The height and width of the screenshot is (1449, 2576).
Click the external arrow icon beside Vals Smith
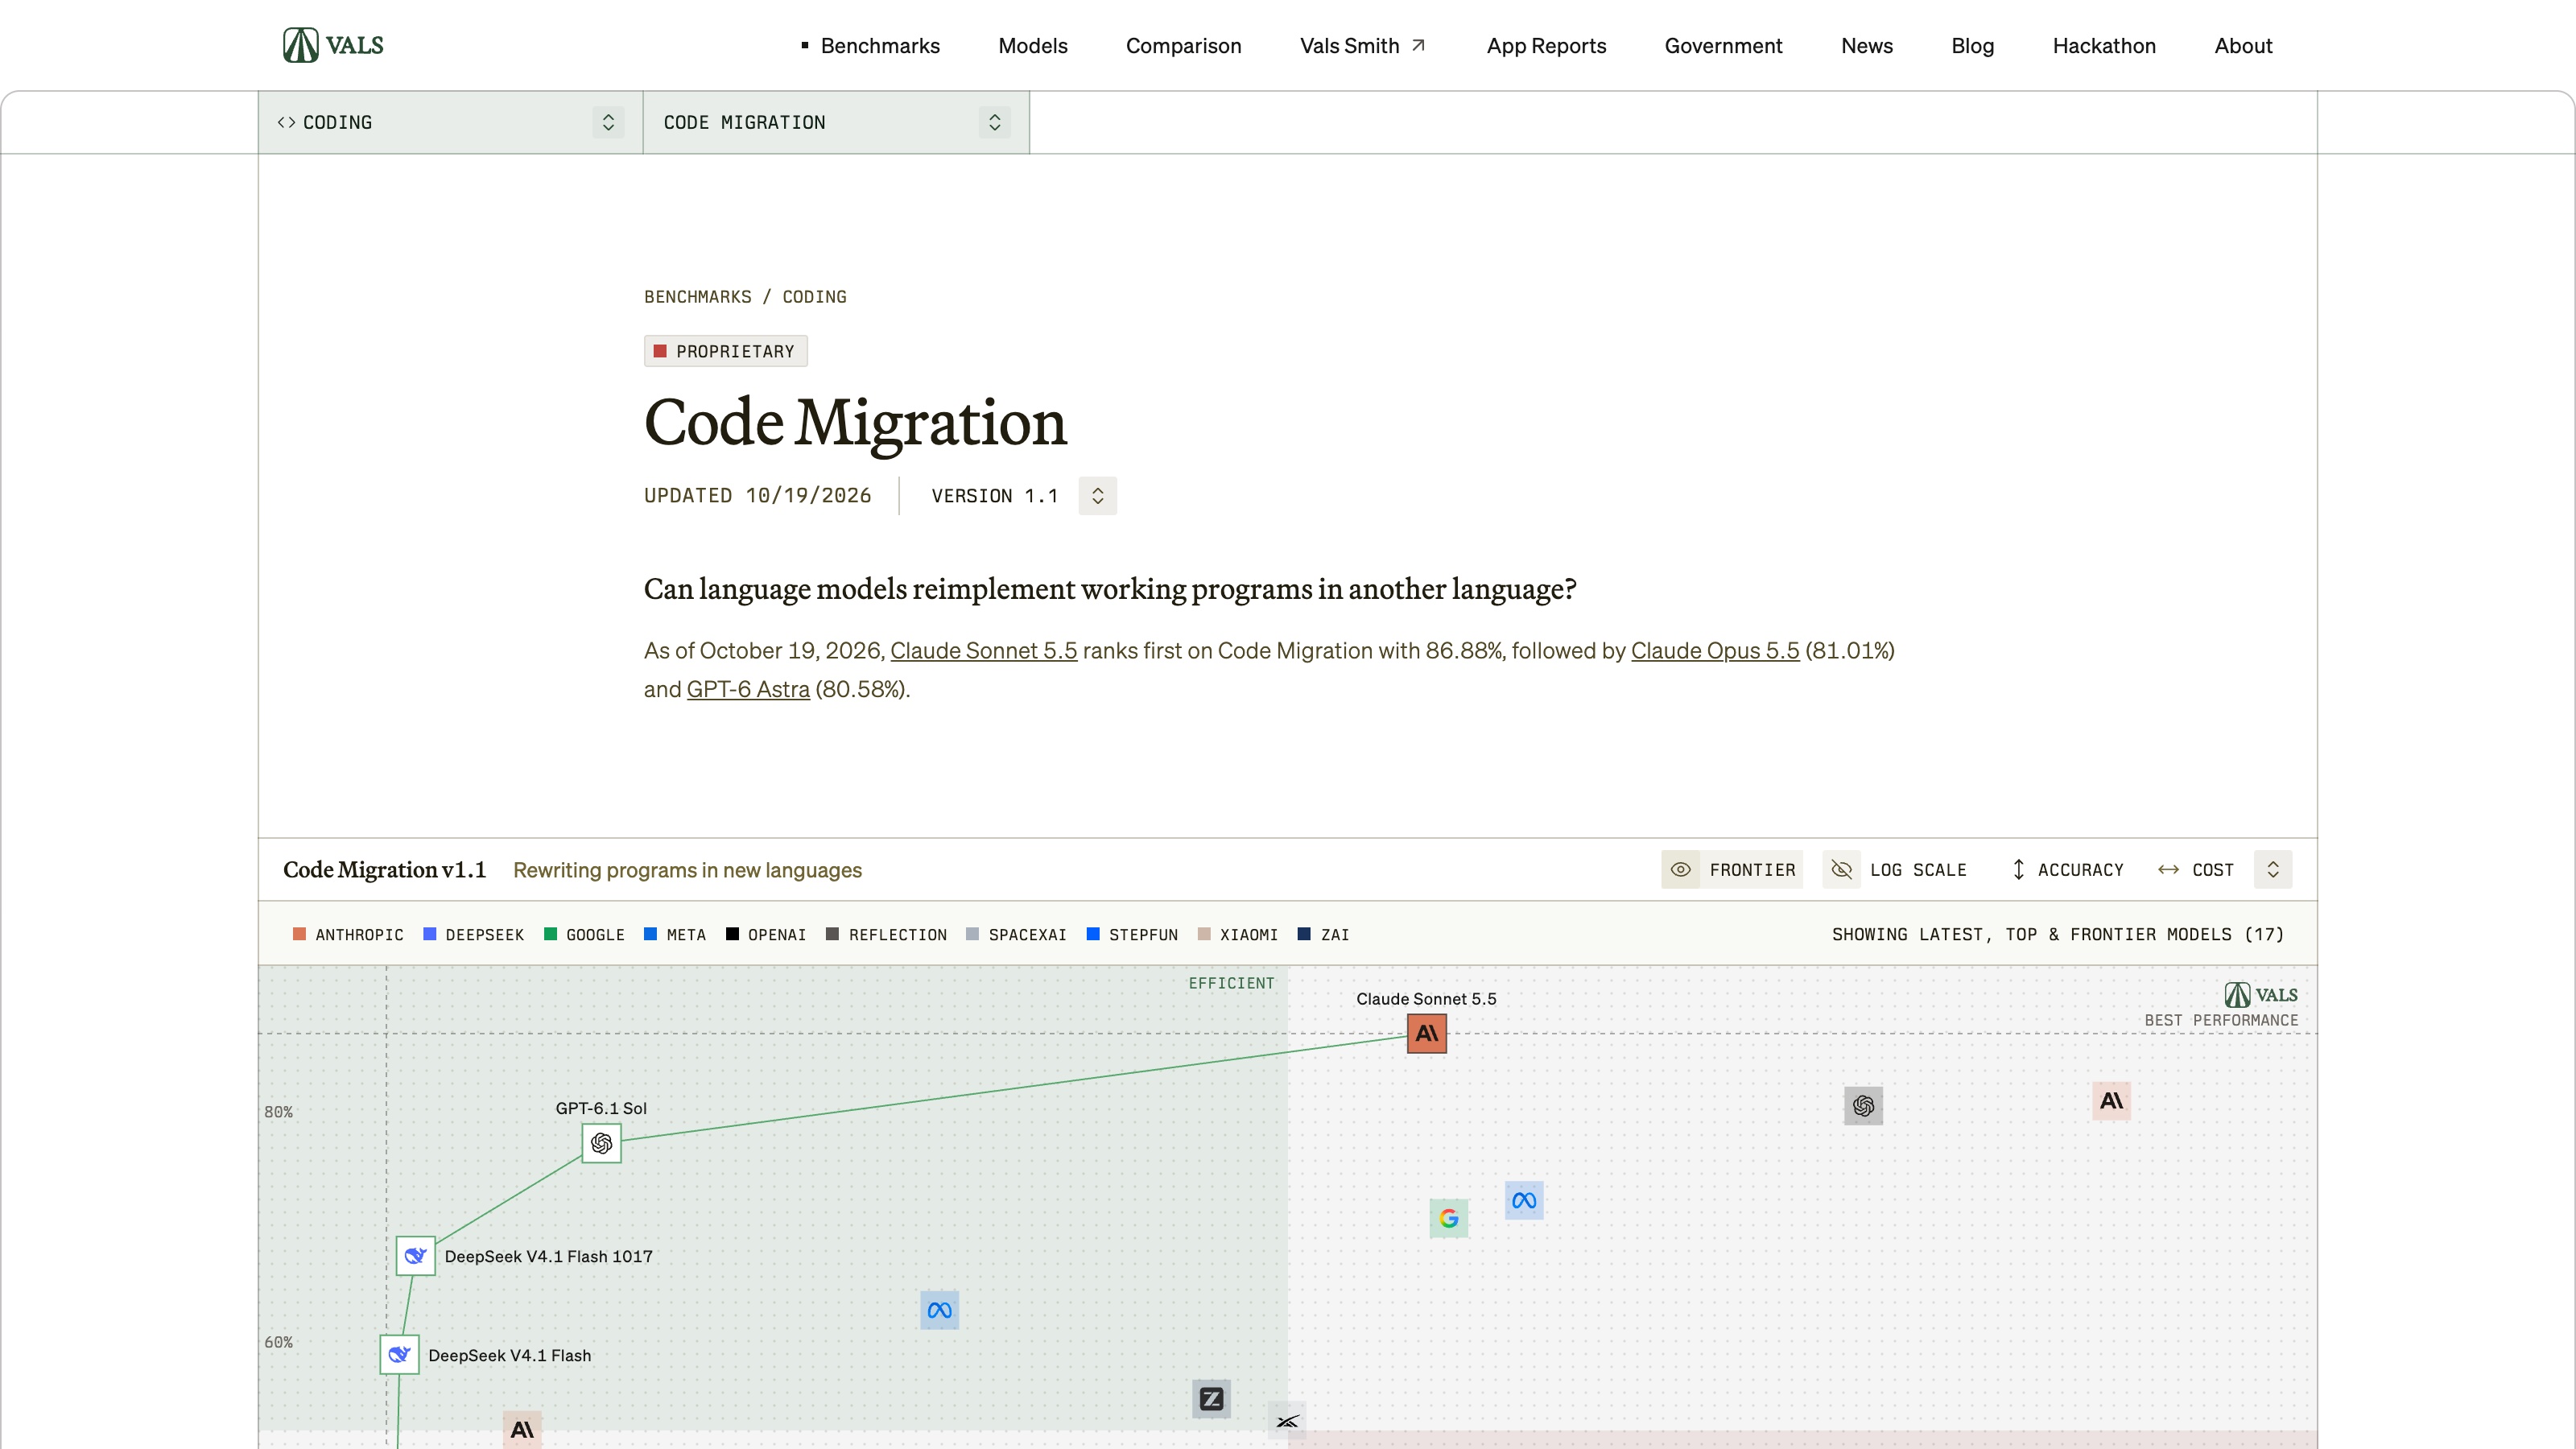(1418, 45)
